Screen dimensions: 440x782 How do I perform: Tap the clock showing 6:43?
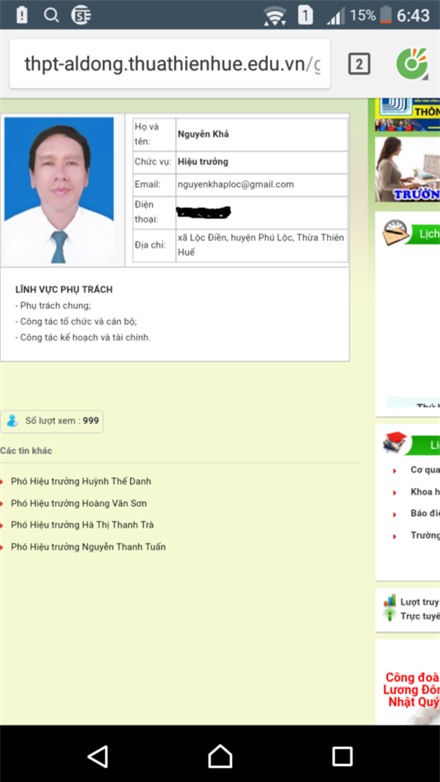pyautogui.click(x=413, y=15)
